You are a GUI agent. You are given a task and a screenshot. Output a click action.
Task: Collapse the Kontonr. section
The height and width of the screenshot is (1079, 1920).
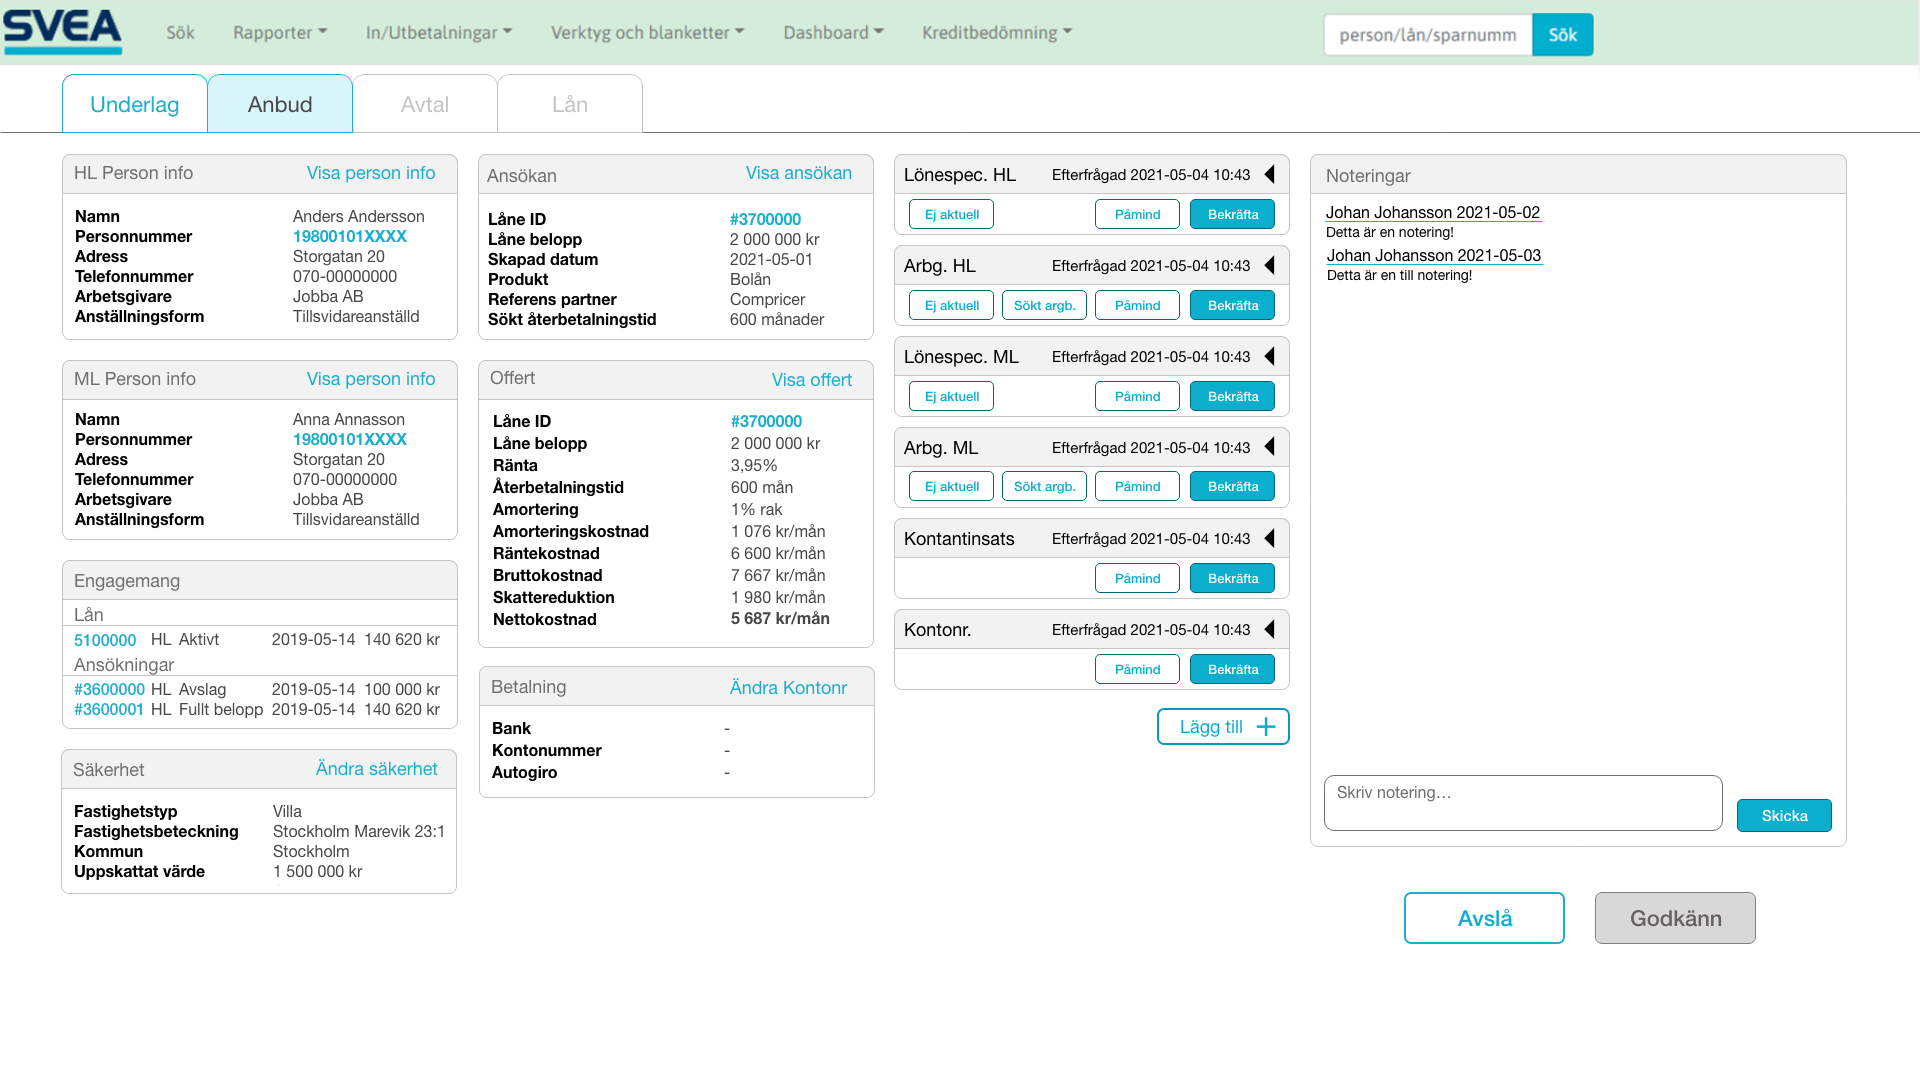(1268, 629)
